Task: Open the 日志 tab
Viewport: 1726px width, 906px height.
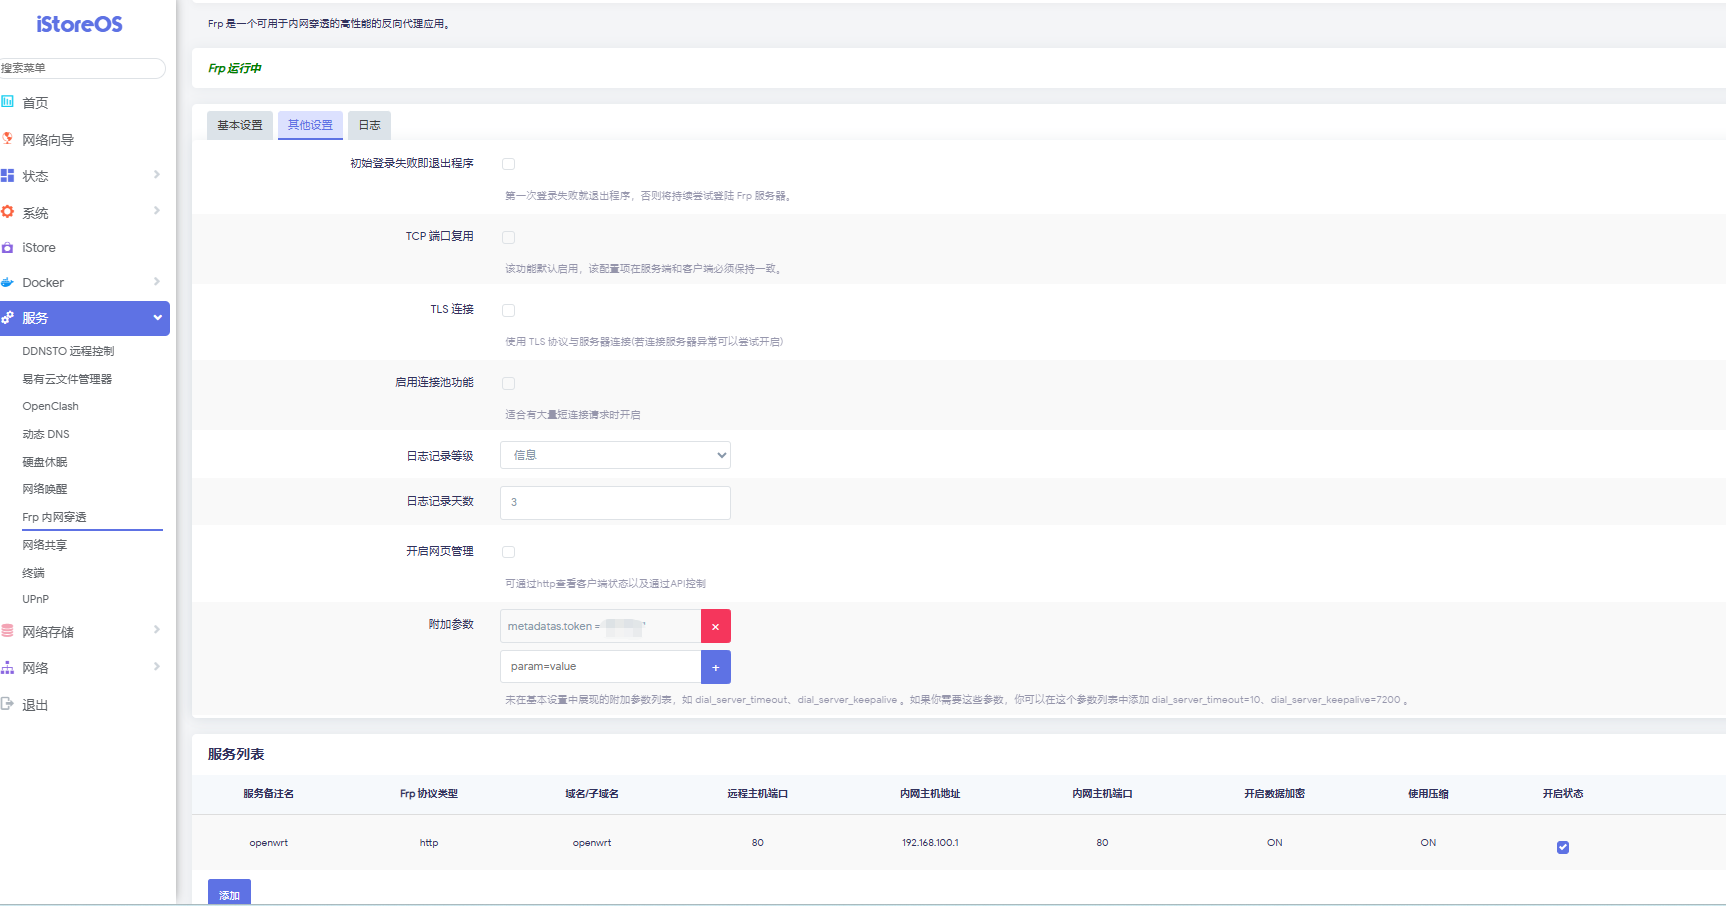Action: [369, 125]
